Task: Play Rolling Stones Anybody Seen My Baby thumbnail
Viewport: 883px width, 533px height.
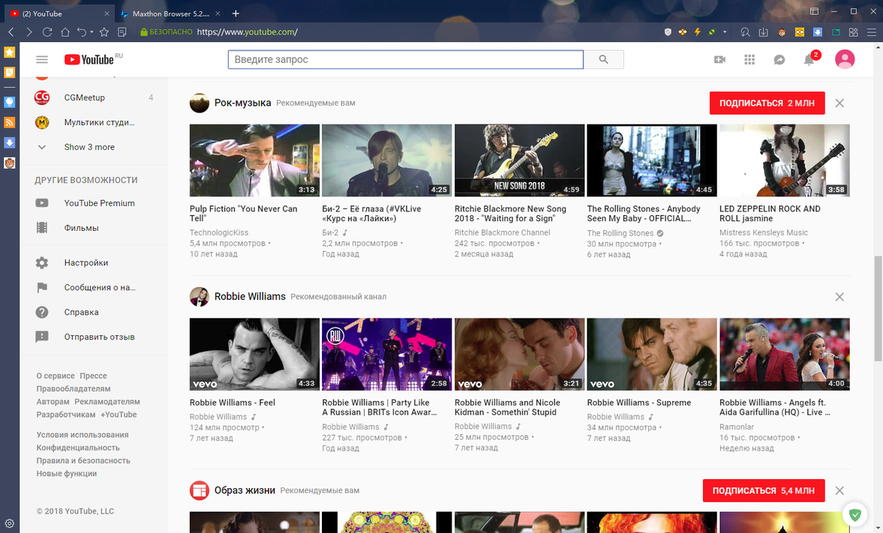Action: 652,161
